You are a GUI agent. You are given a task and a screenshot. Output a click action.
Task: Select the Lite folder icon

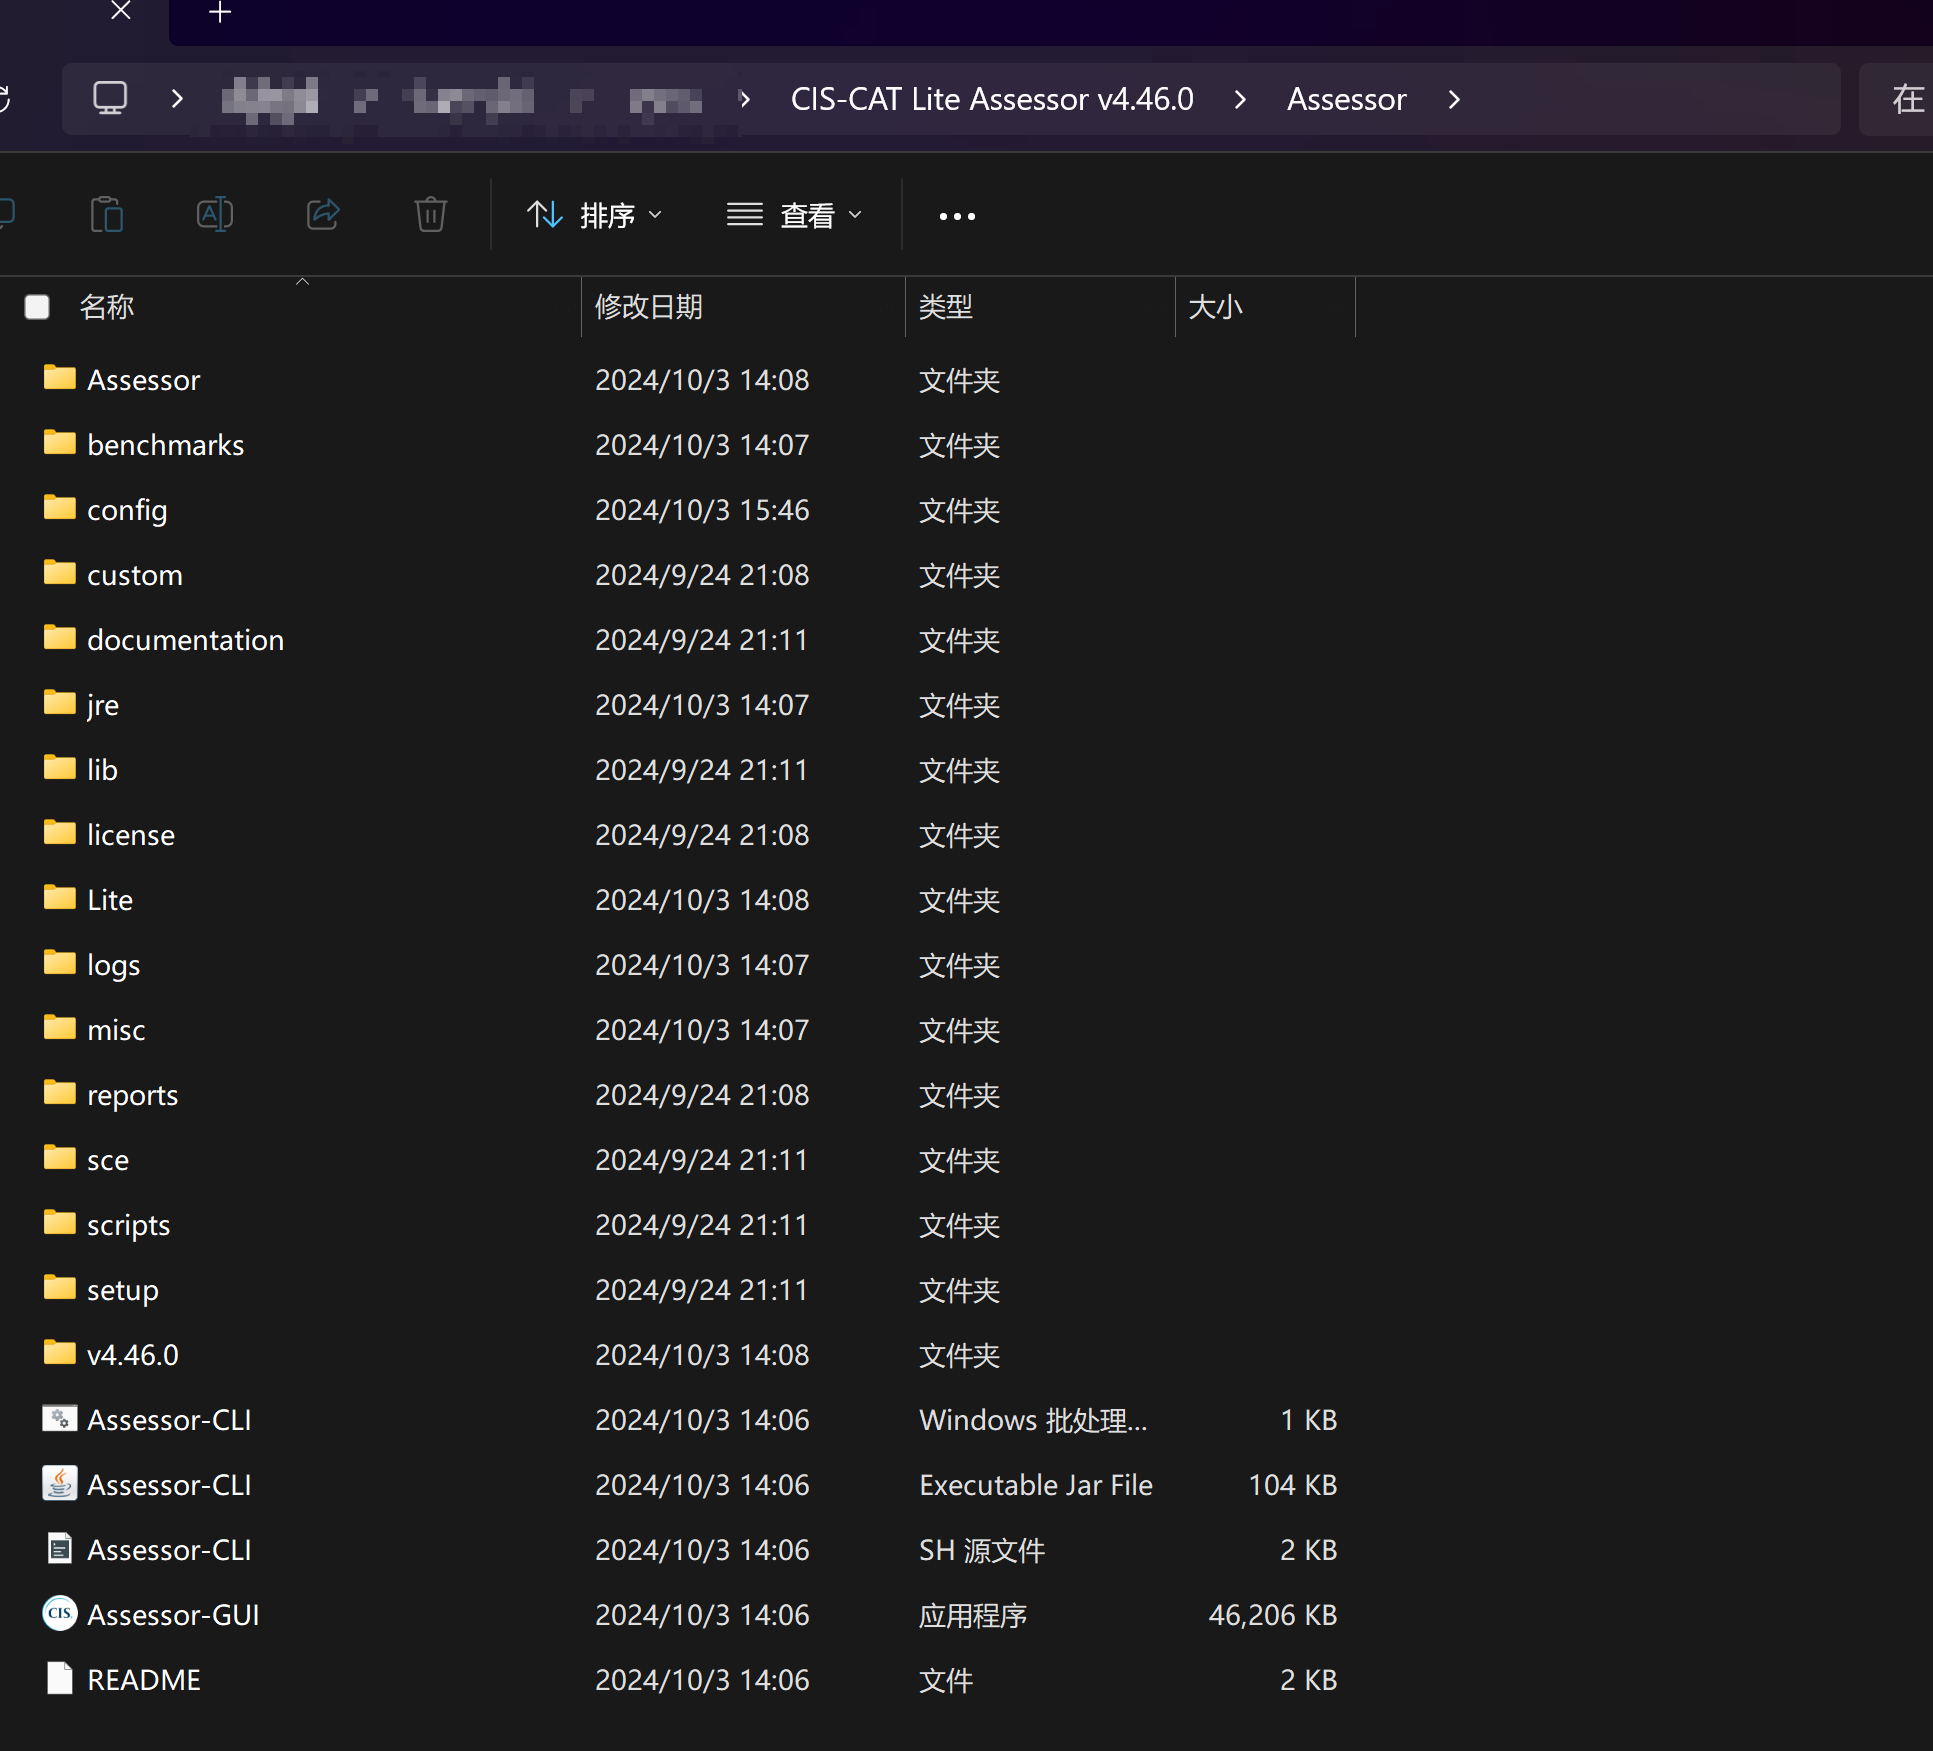[x=60, y=897]
